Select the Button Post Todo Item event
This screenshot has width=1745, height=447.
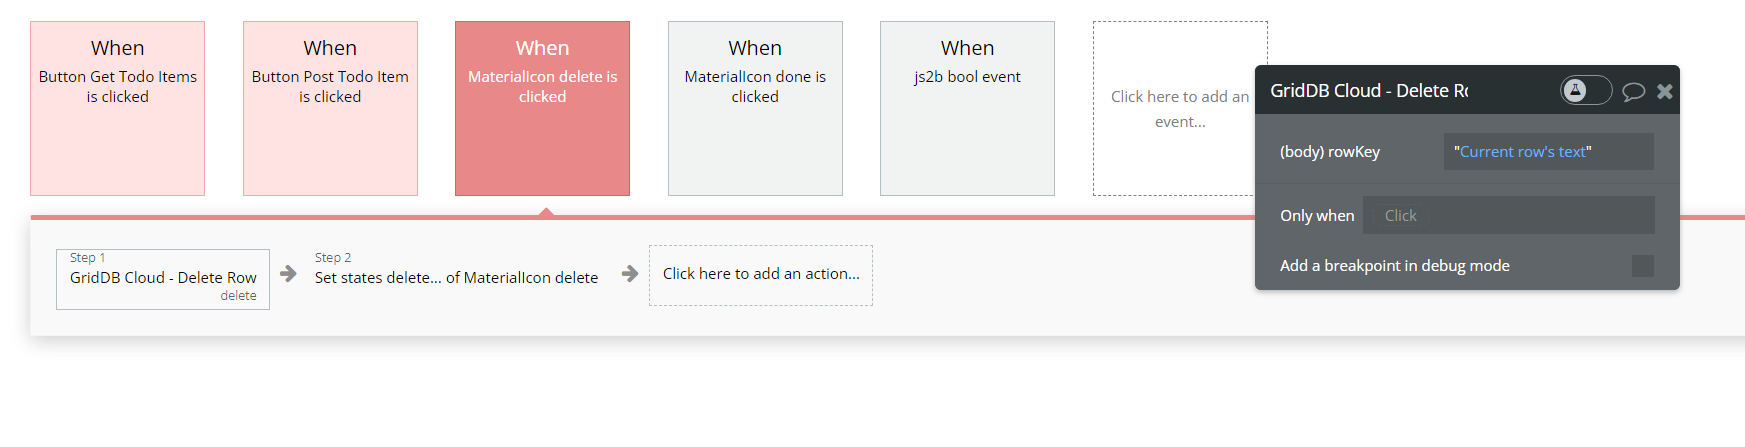(330, 108)
